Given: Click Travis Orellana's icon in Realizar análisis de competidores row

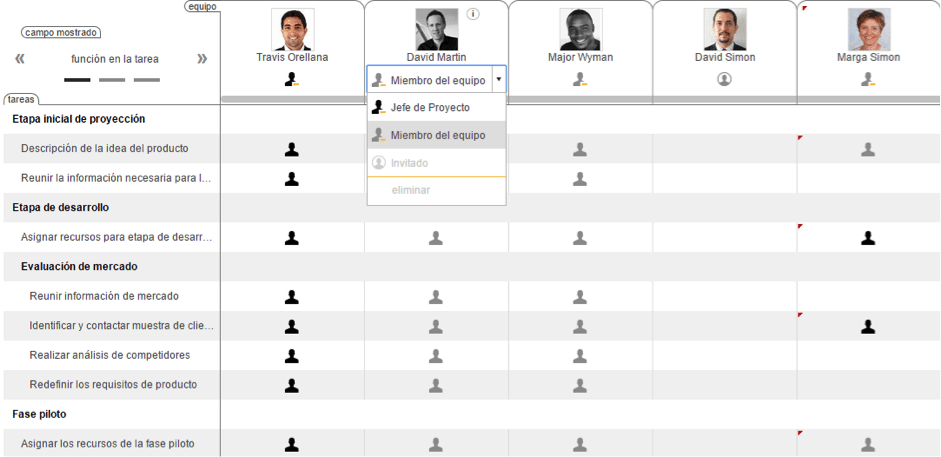Looking at the screenshot, I should point(292,356).
